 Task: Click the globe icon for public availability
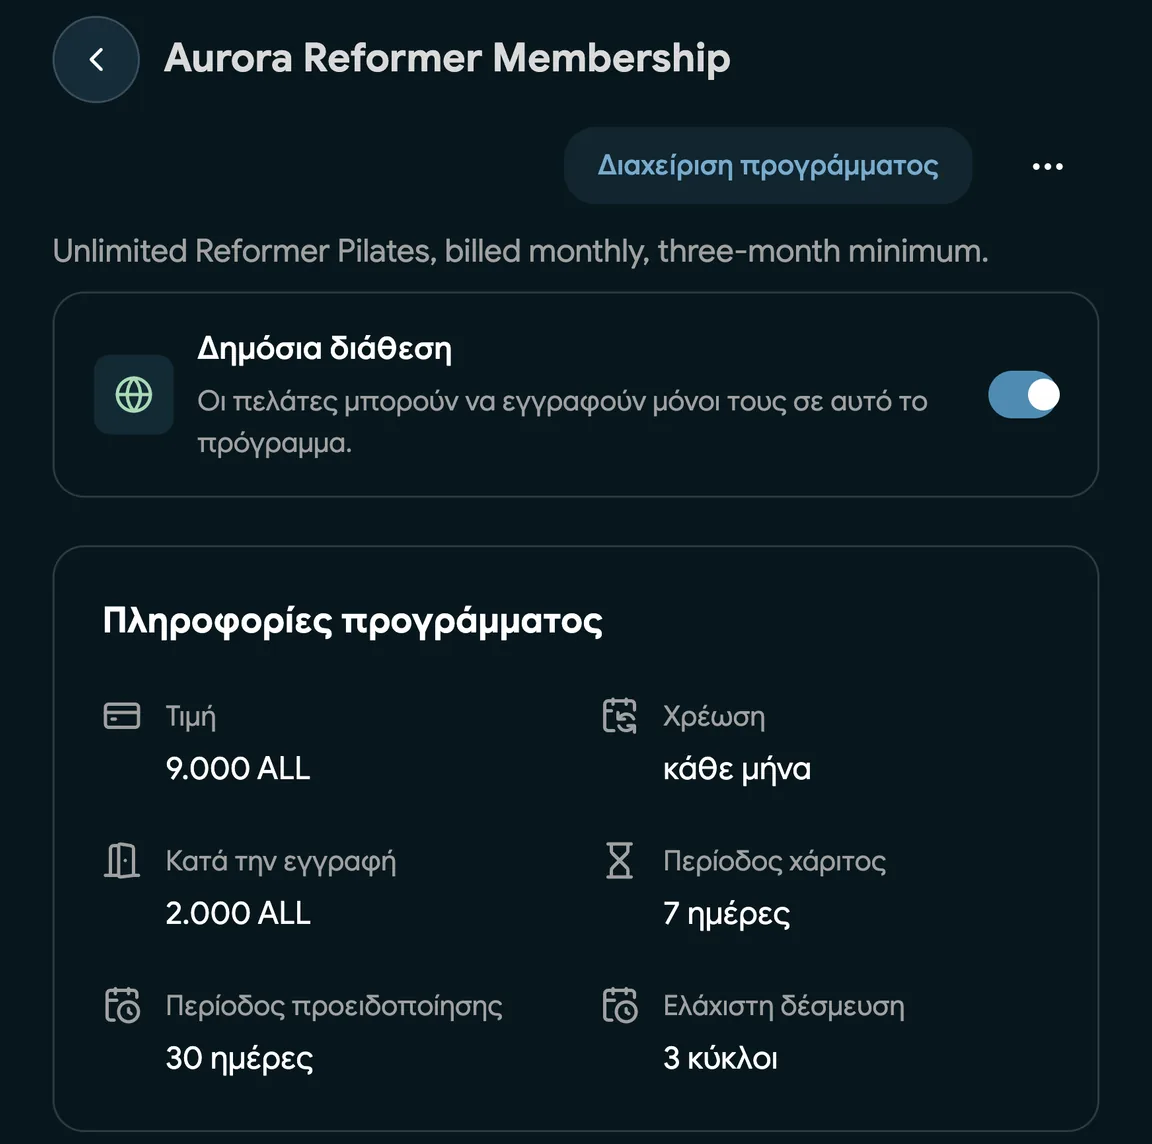134,395
